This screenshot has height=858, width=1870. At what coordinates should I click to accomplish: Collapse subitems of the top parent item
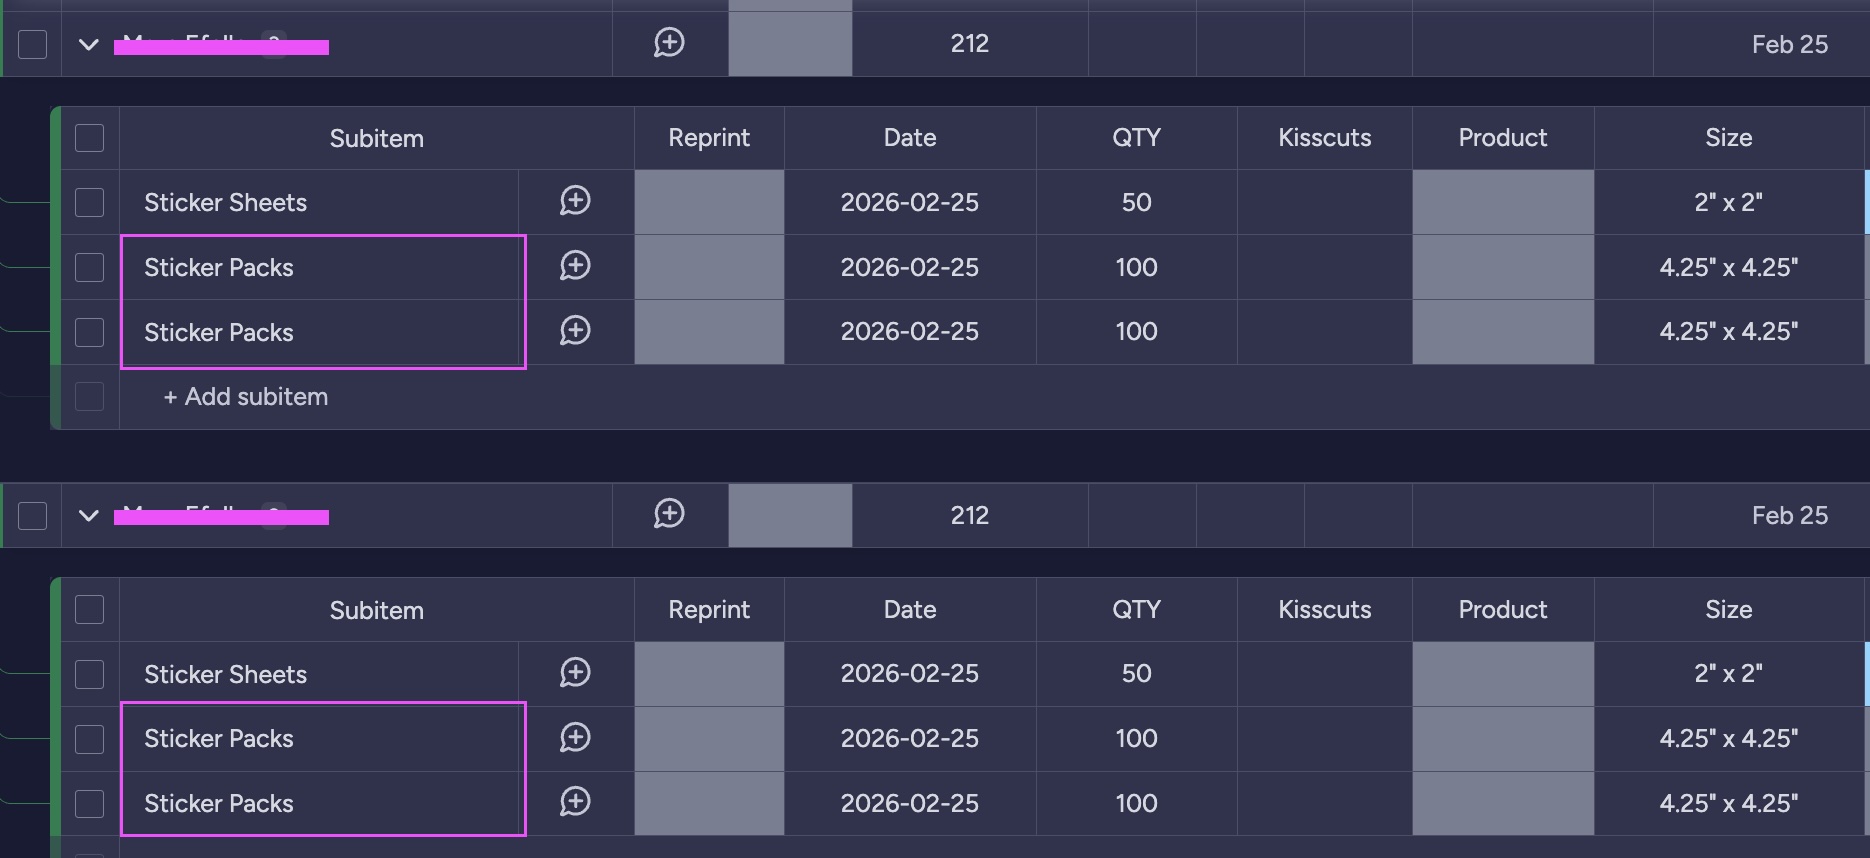[x=89, y=44]
